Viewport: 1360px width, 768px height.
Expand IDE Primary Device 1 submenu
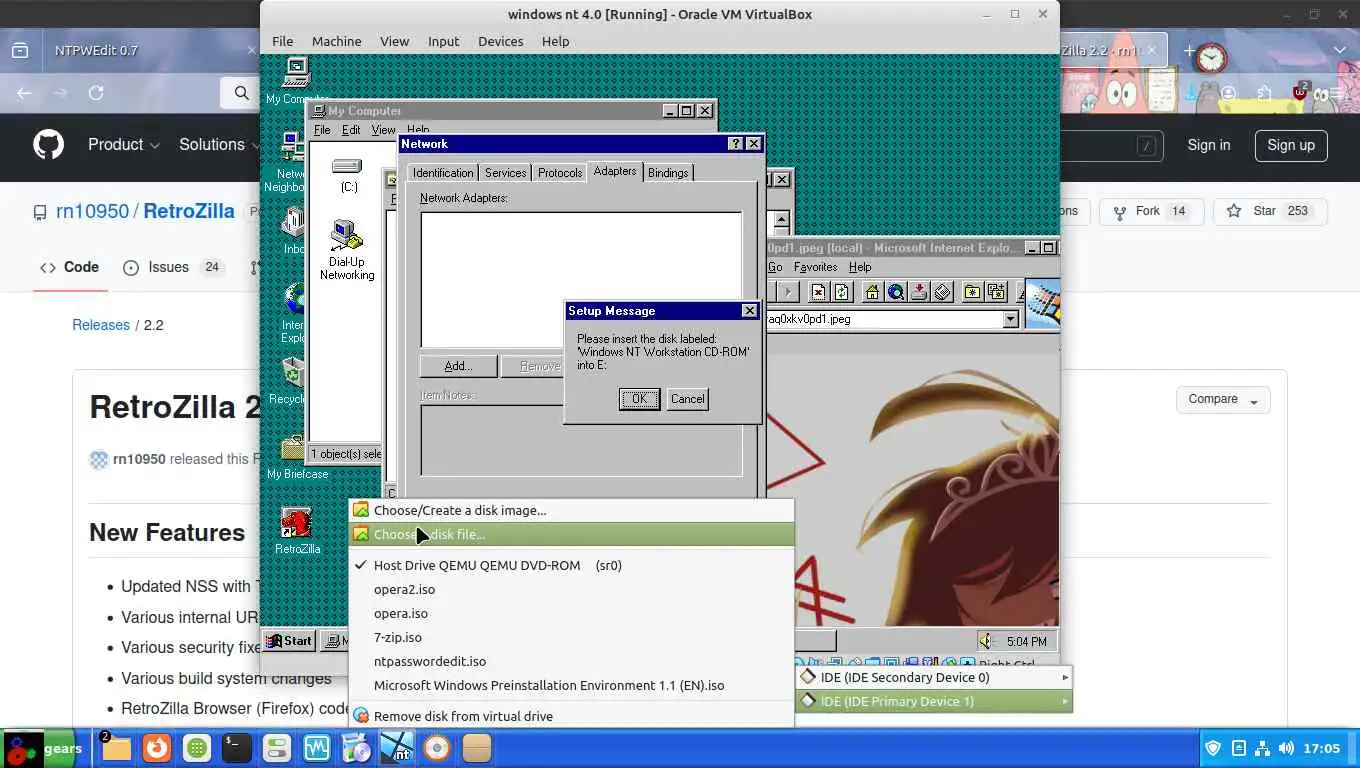tap(934, 701)
